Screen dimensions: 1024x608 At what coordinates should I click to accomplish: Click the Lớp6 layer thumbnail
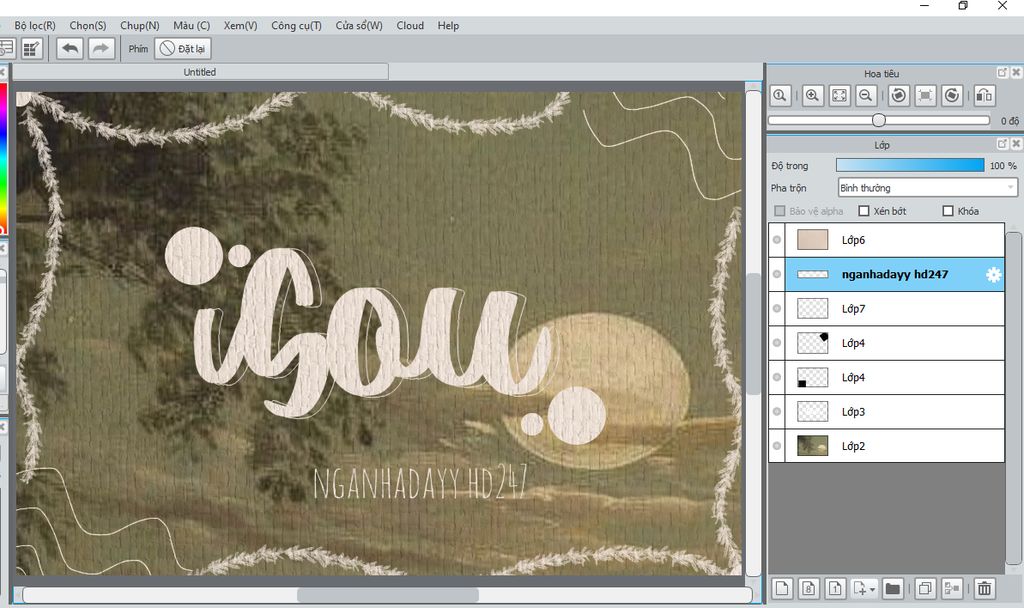812,240
